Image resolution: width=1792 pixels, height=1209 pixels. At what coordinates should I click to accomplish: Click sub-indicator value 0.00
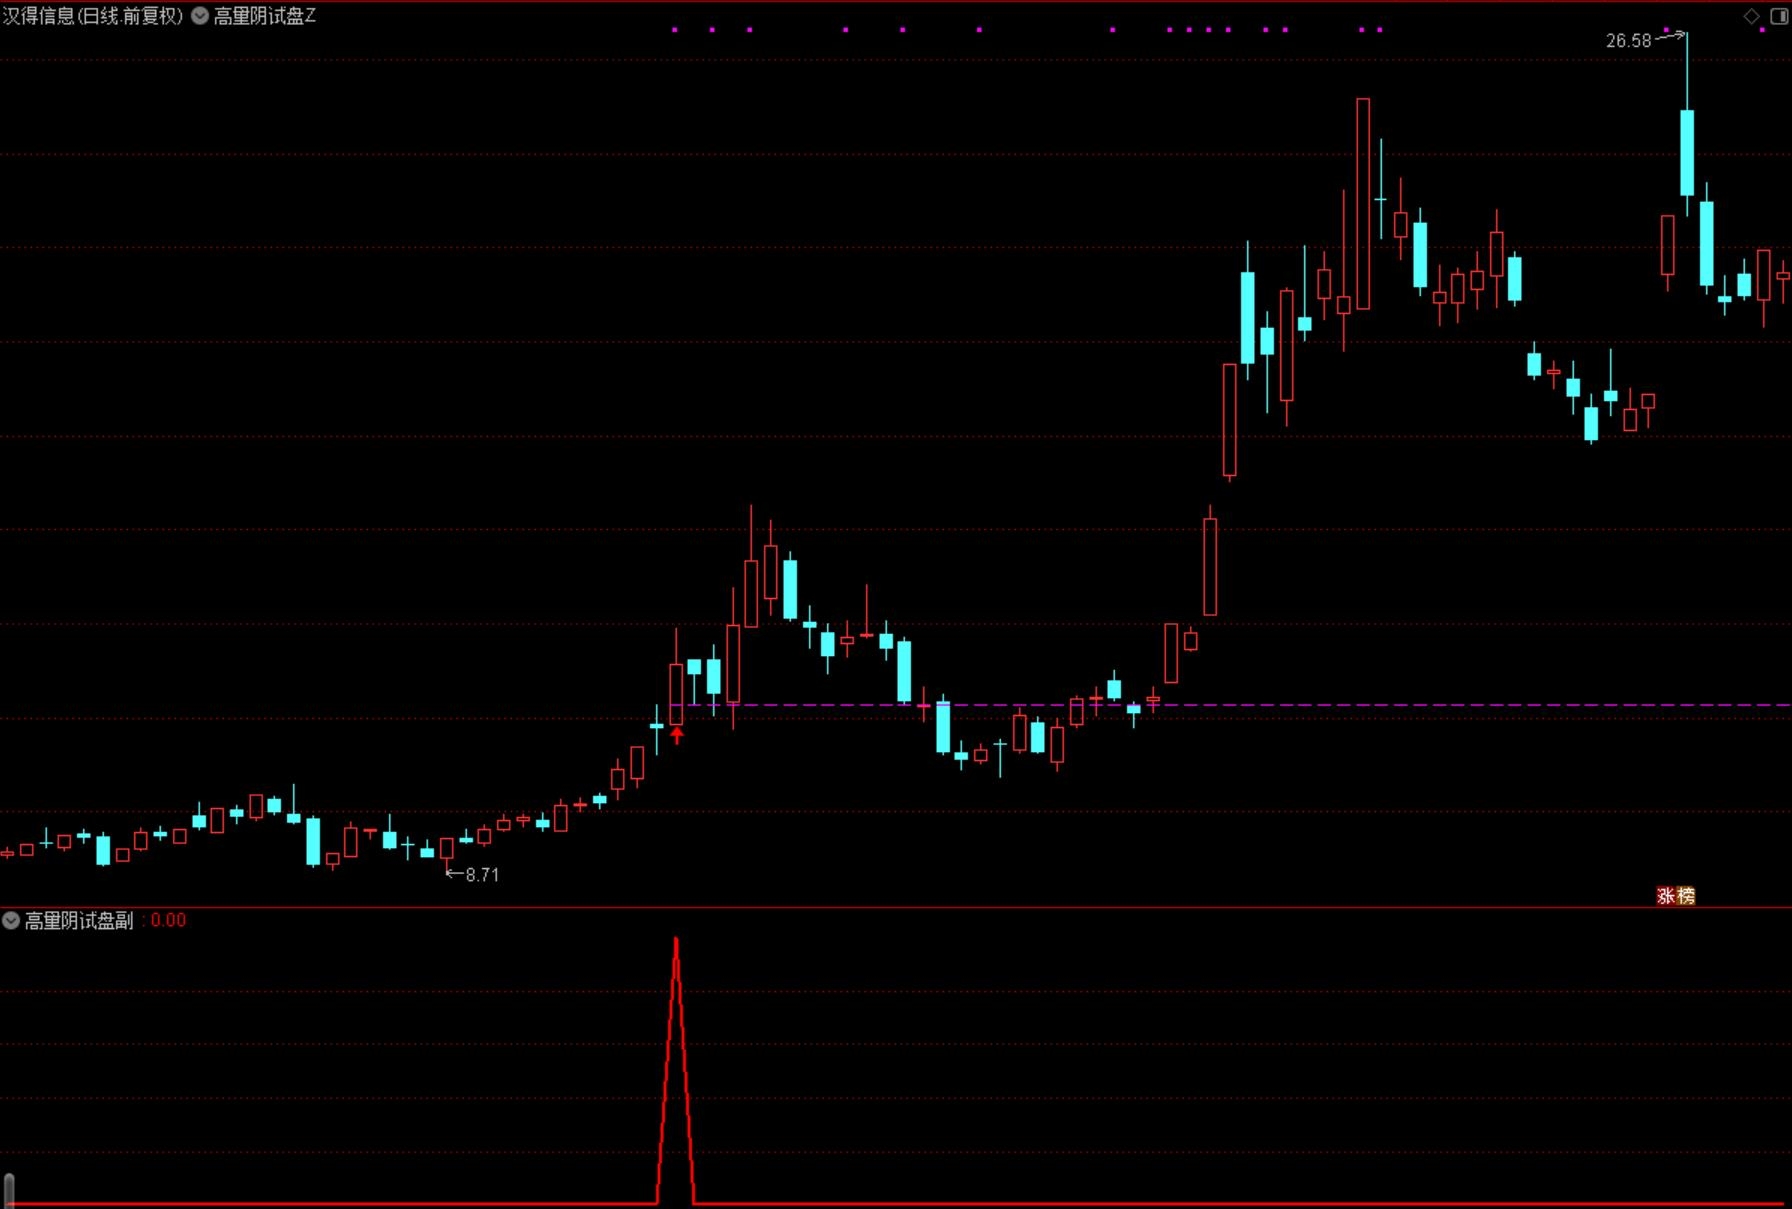pyautogui.click(x=168, y=920)
